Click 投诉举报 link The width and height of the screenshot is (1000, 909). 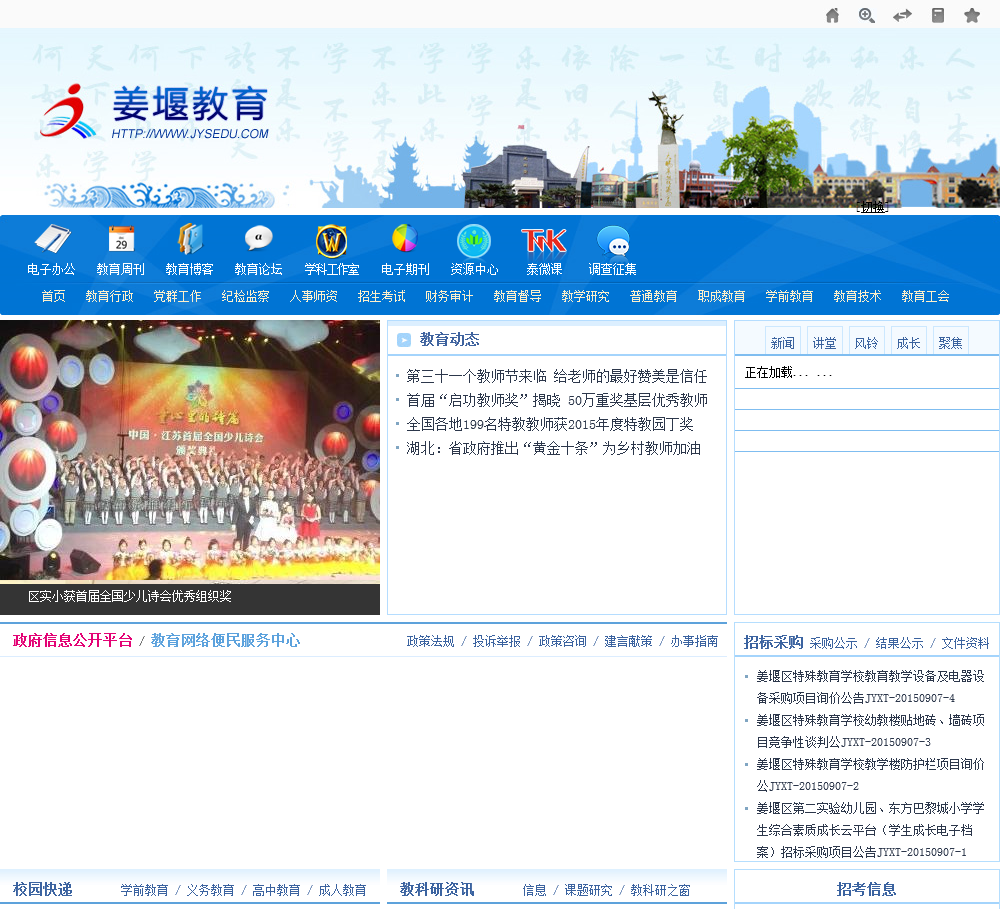pyautogui.click(x=497, y=641)
